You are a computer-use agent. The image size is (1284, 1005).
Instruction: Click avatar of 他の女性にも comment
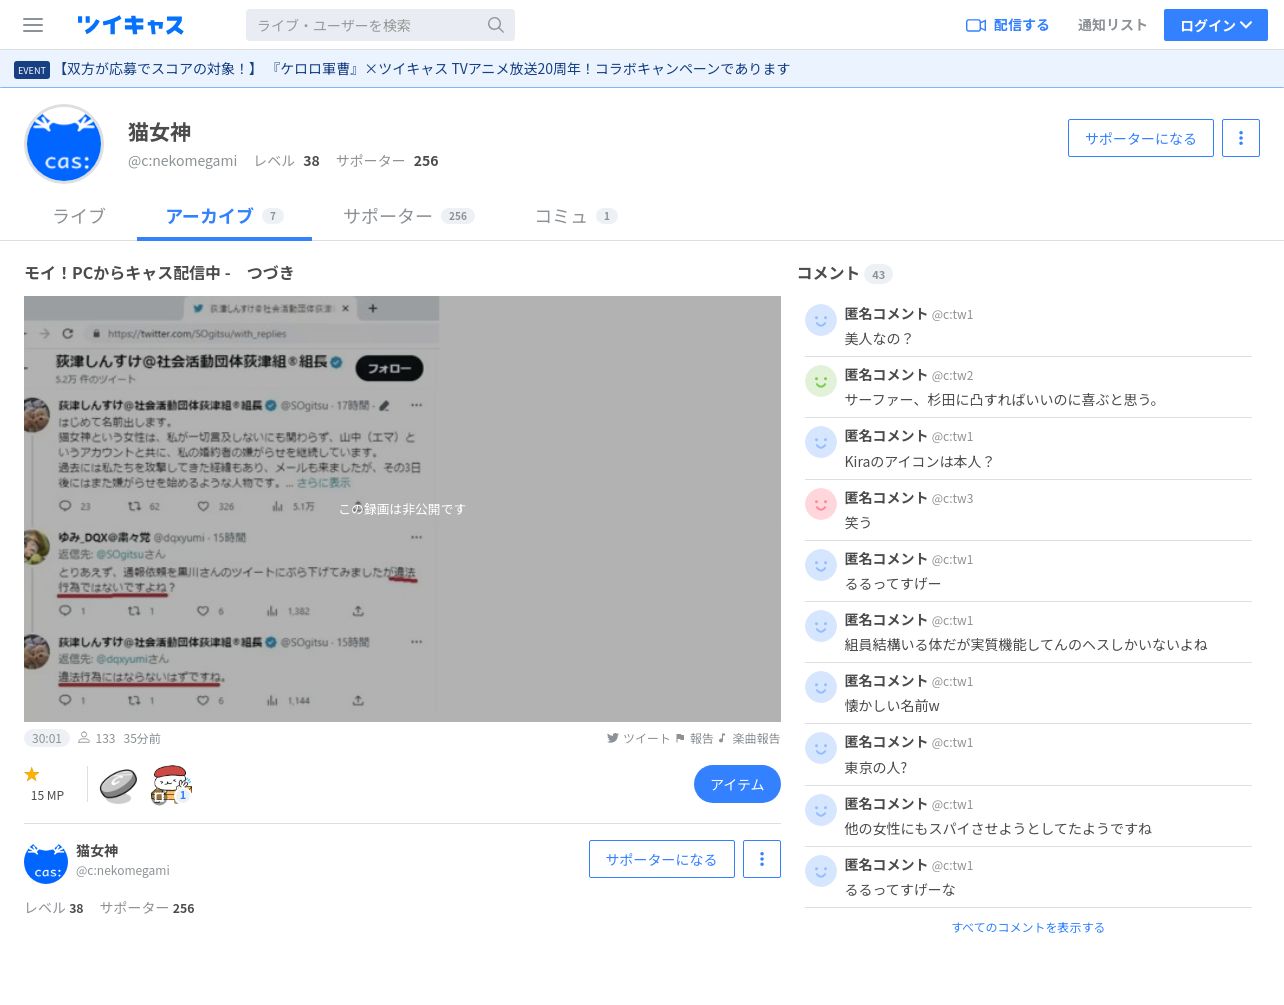[x=821, y=810]
